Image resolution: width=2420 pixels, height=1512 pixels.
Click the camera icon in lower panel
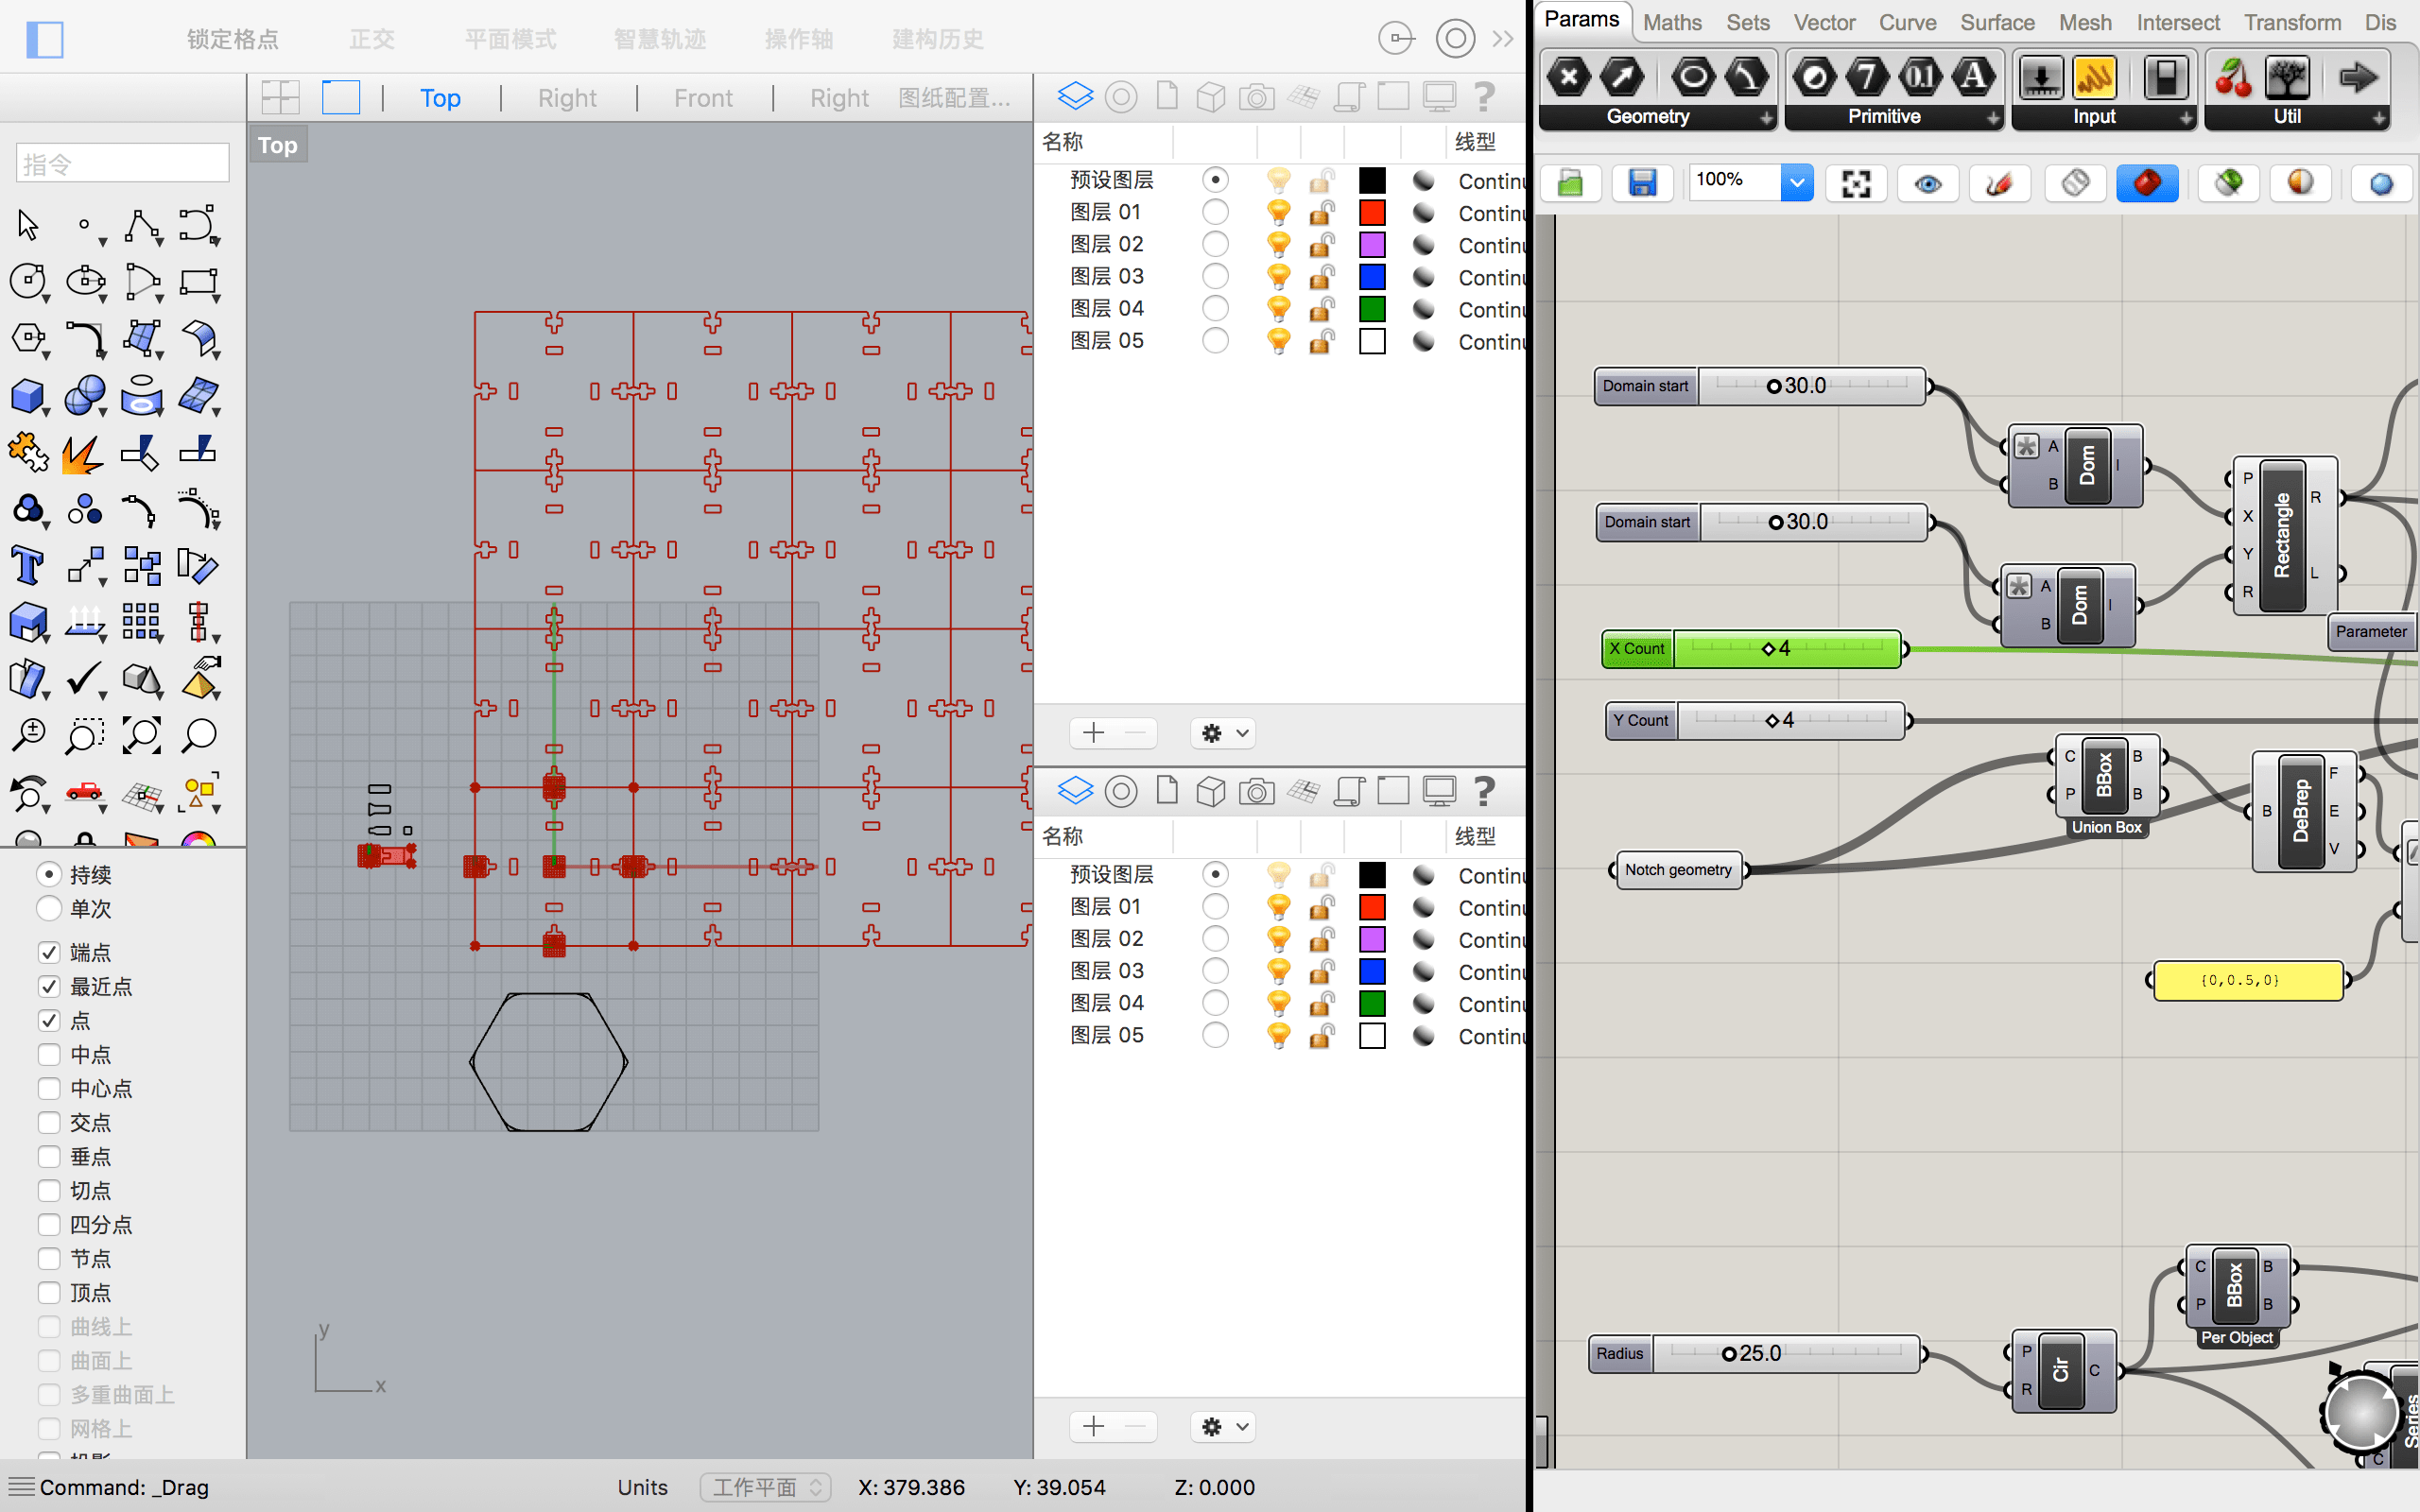pos(1256,792)
